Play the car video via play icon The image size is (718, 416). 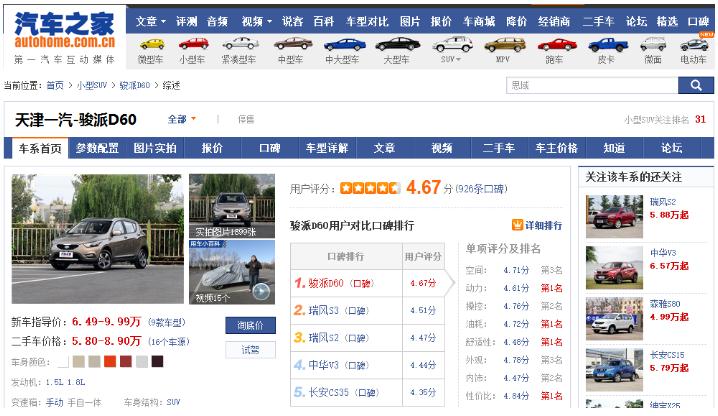click(x=261, y=291)
